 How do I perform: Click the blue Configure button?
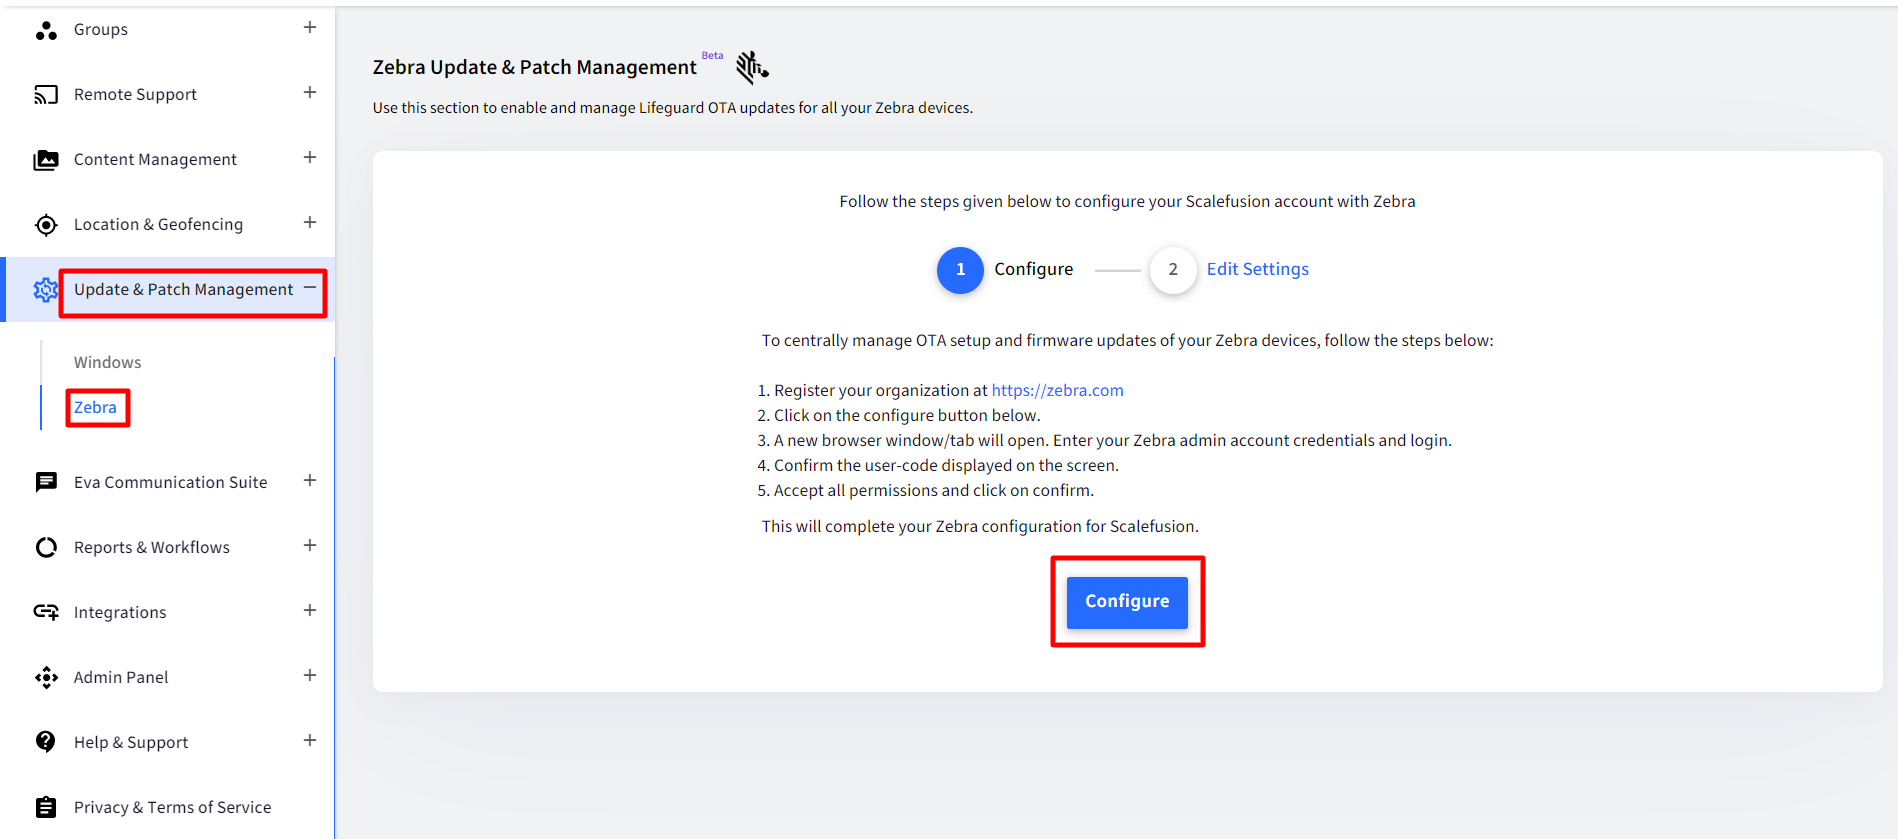click(x=1127, y=602)
